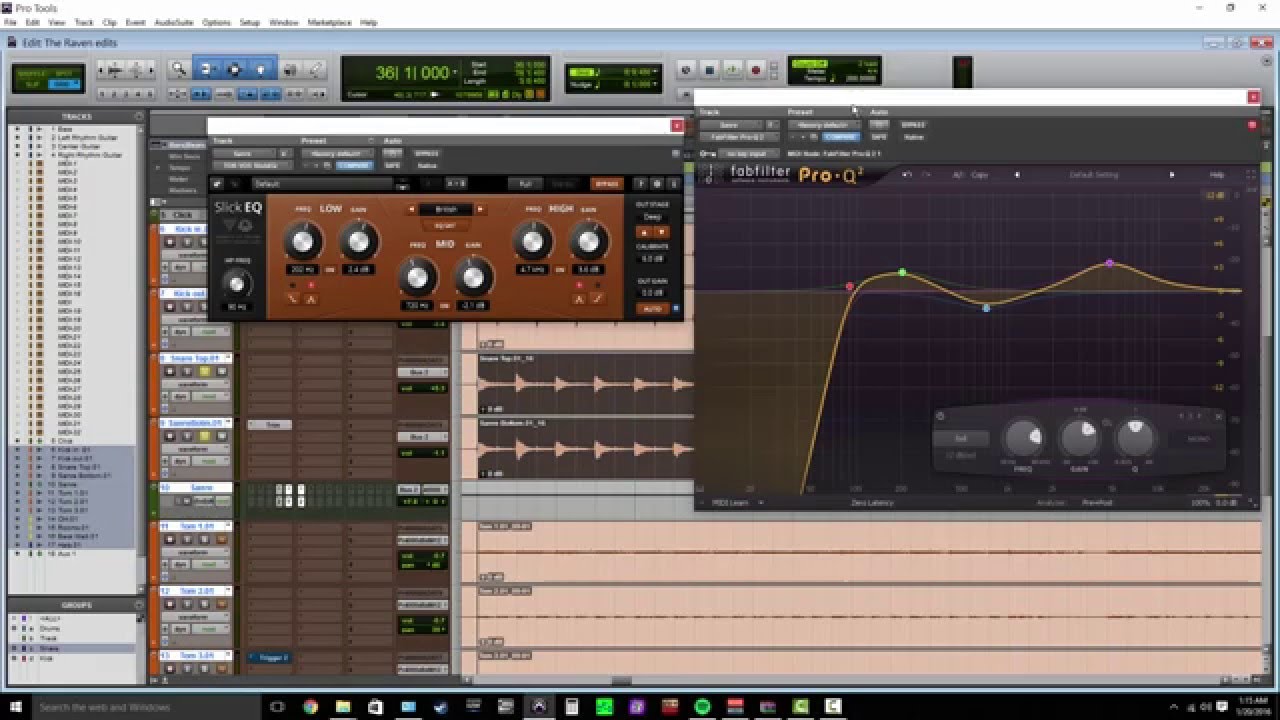The width and height of the screenshot is (1280, 720).
Task: Open the Pro-Q window factory default preset dropdown
Action: [822, 125]
